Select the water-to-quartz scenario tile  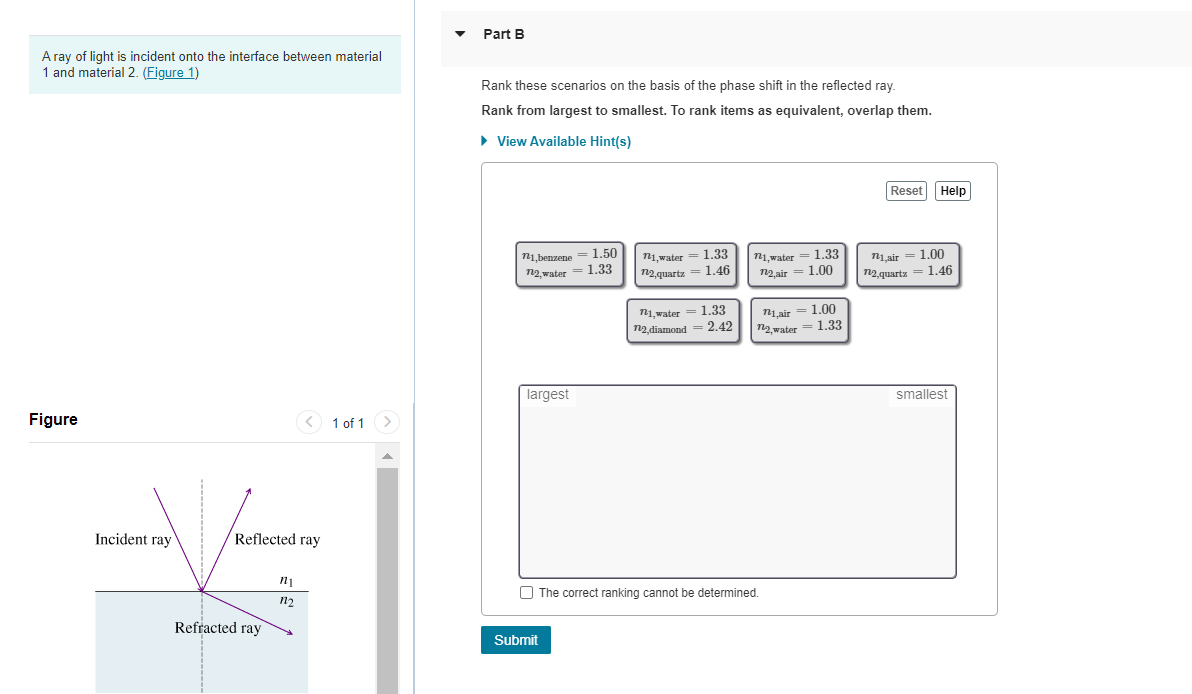[x=684, y=263]
